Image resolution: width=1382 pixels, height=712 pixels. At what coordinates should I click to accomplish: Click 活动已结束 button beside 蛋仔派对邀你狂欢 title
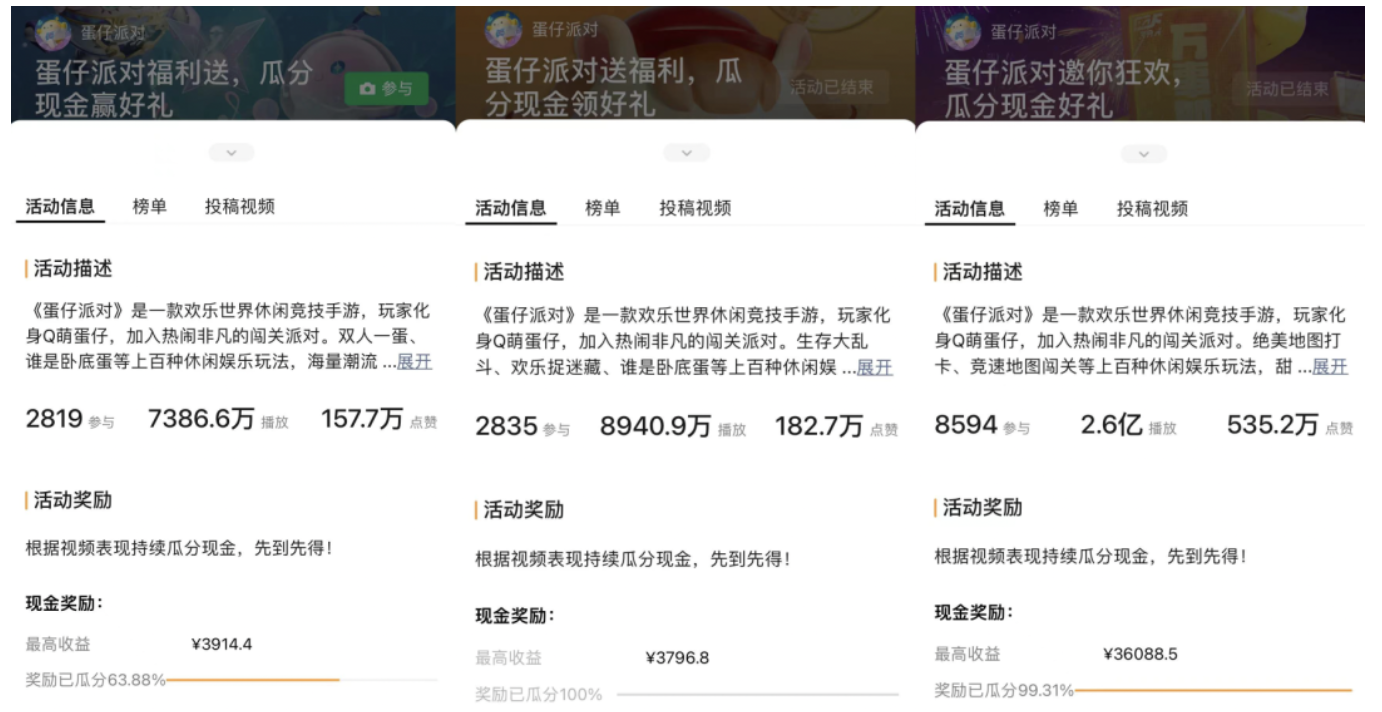1288,89
